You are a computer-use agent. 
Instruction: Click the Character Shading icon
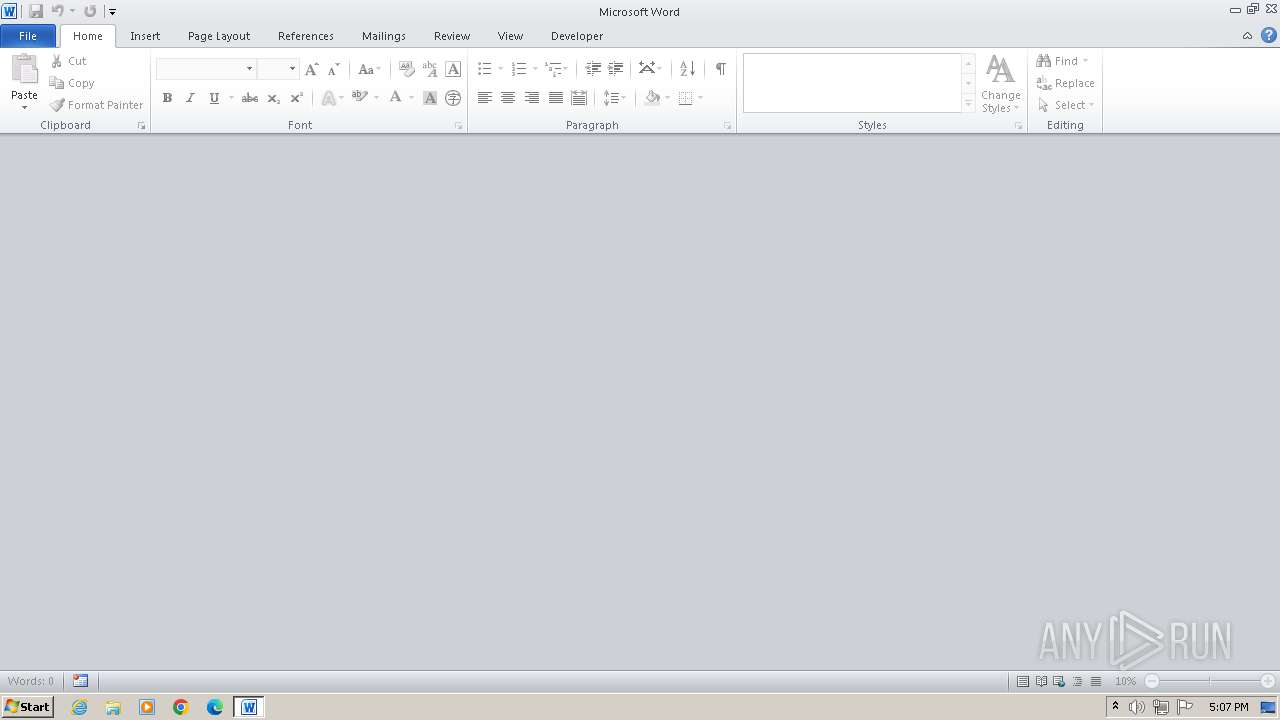(430, 98)
